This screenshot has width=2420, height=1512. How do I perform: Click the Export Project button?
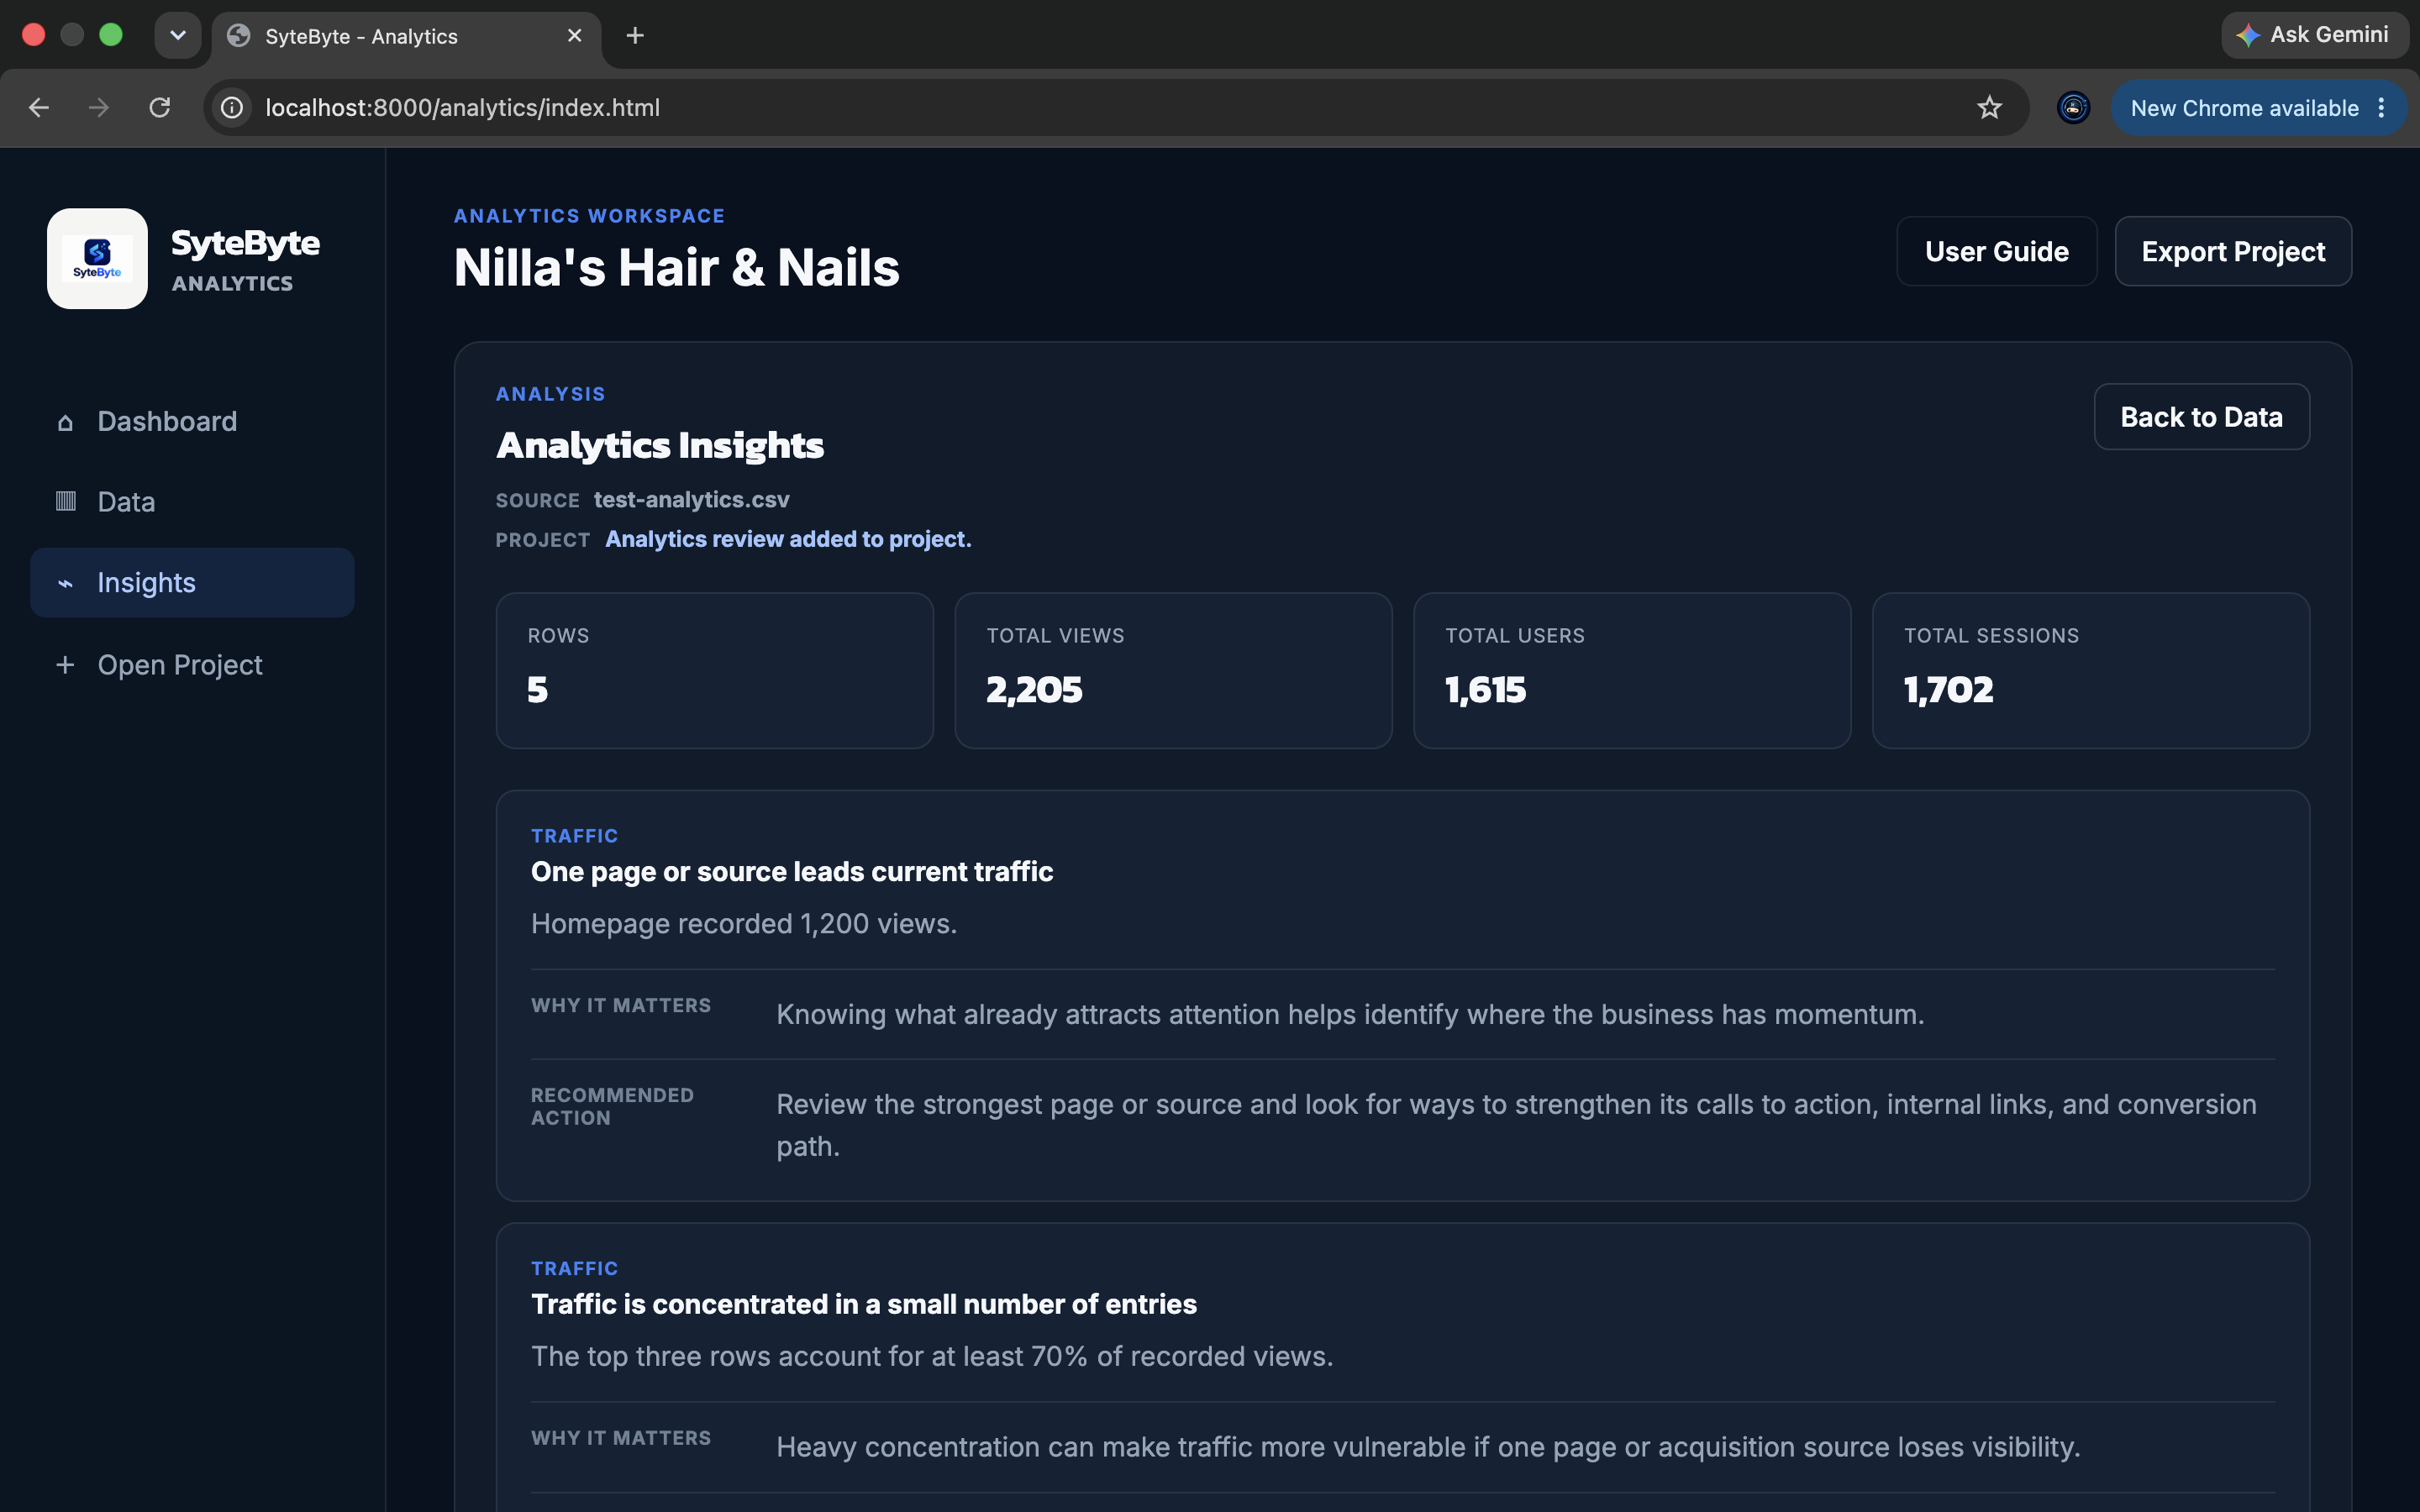[x=2233, y=251]
